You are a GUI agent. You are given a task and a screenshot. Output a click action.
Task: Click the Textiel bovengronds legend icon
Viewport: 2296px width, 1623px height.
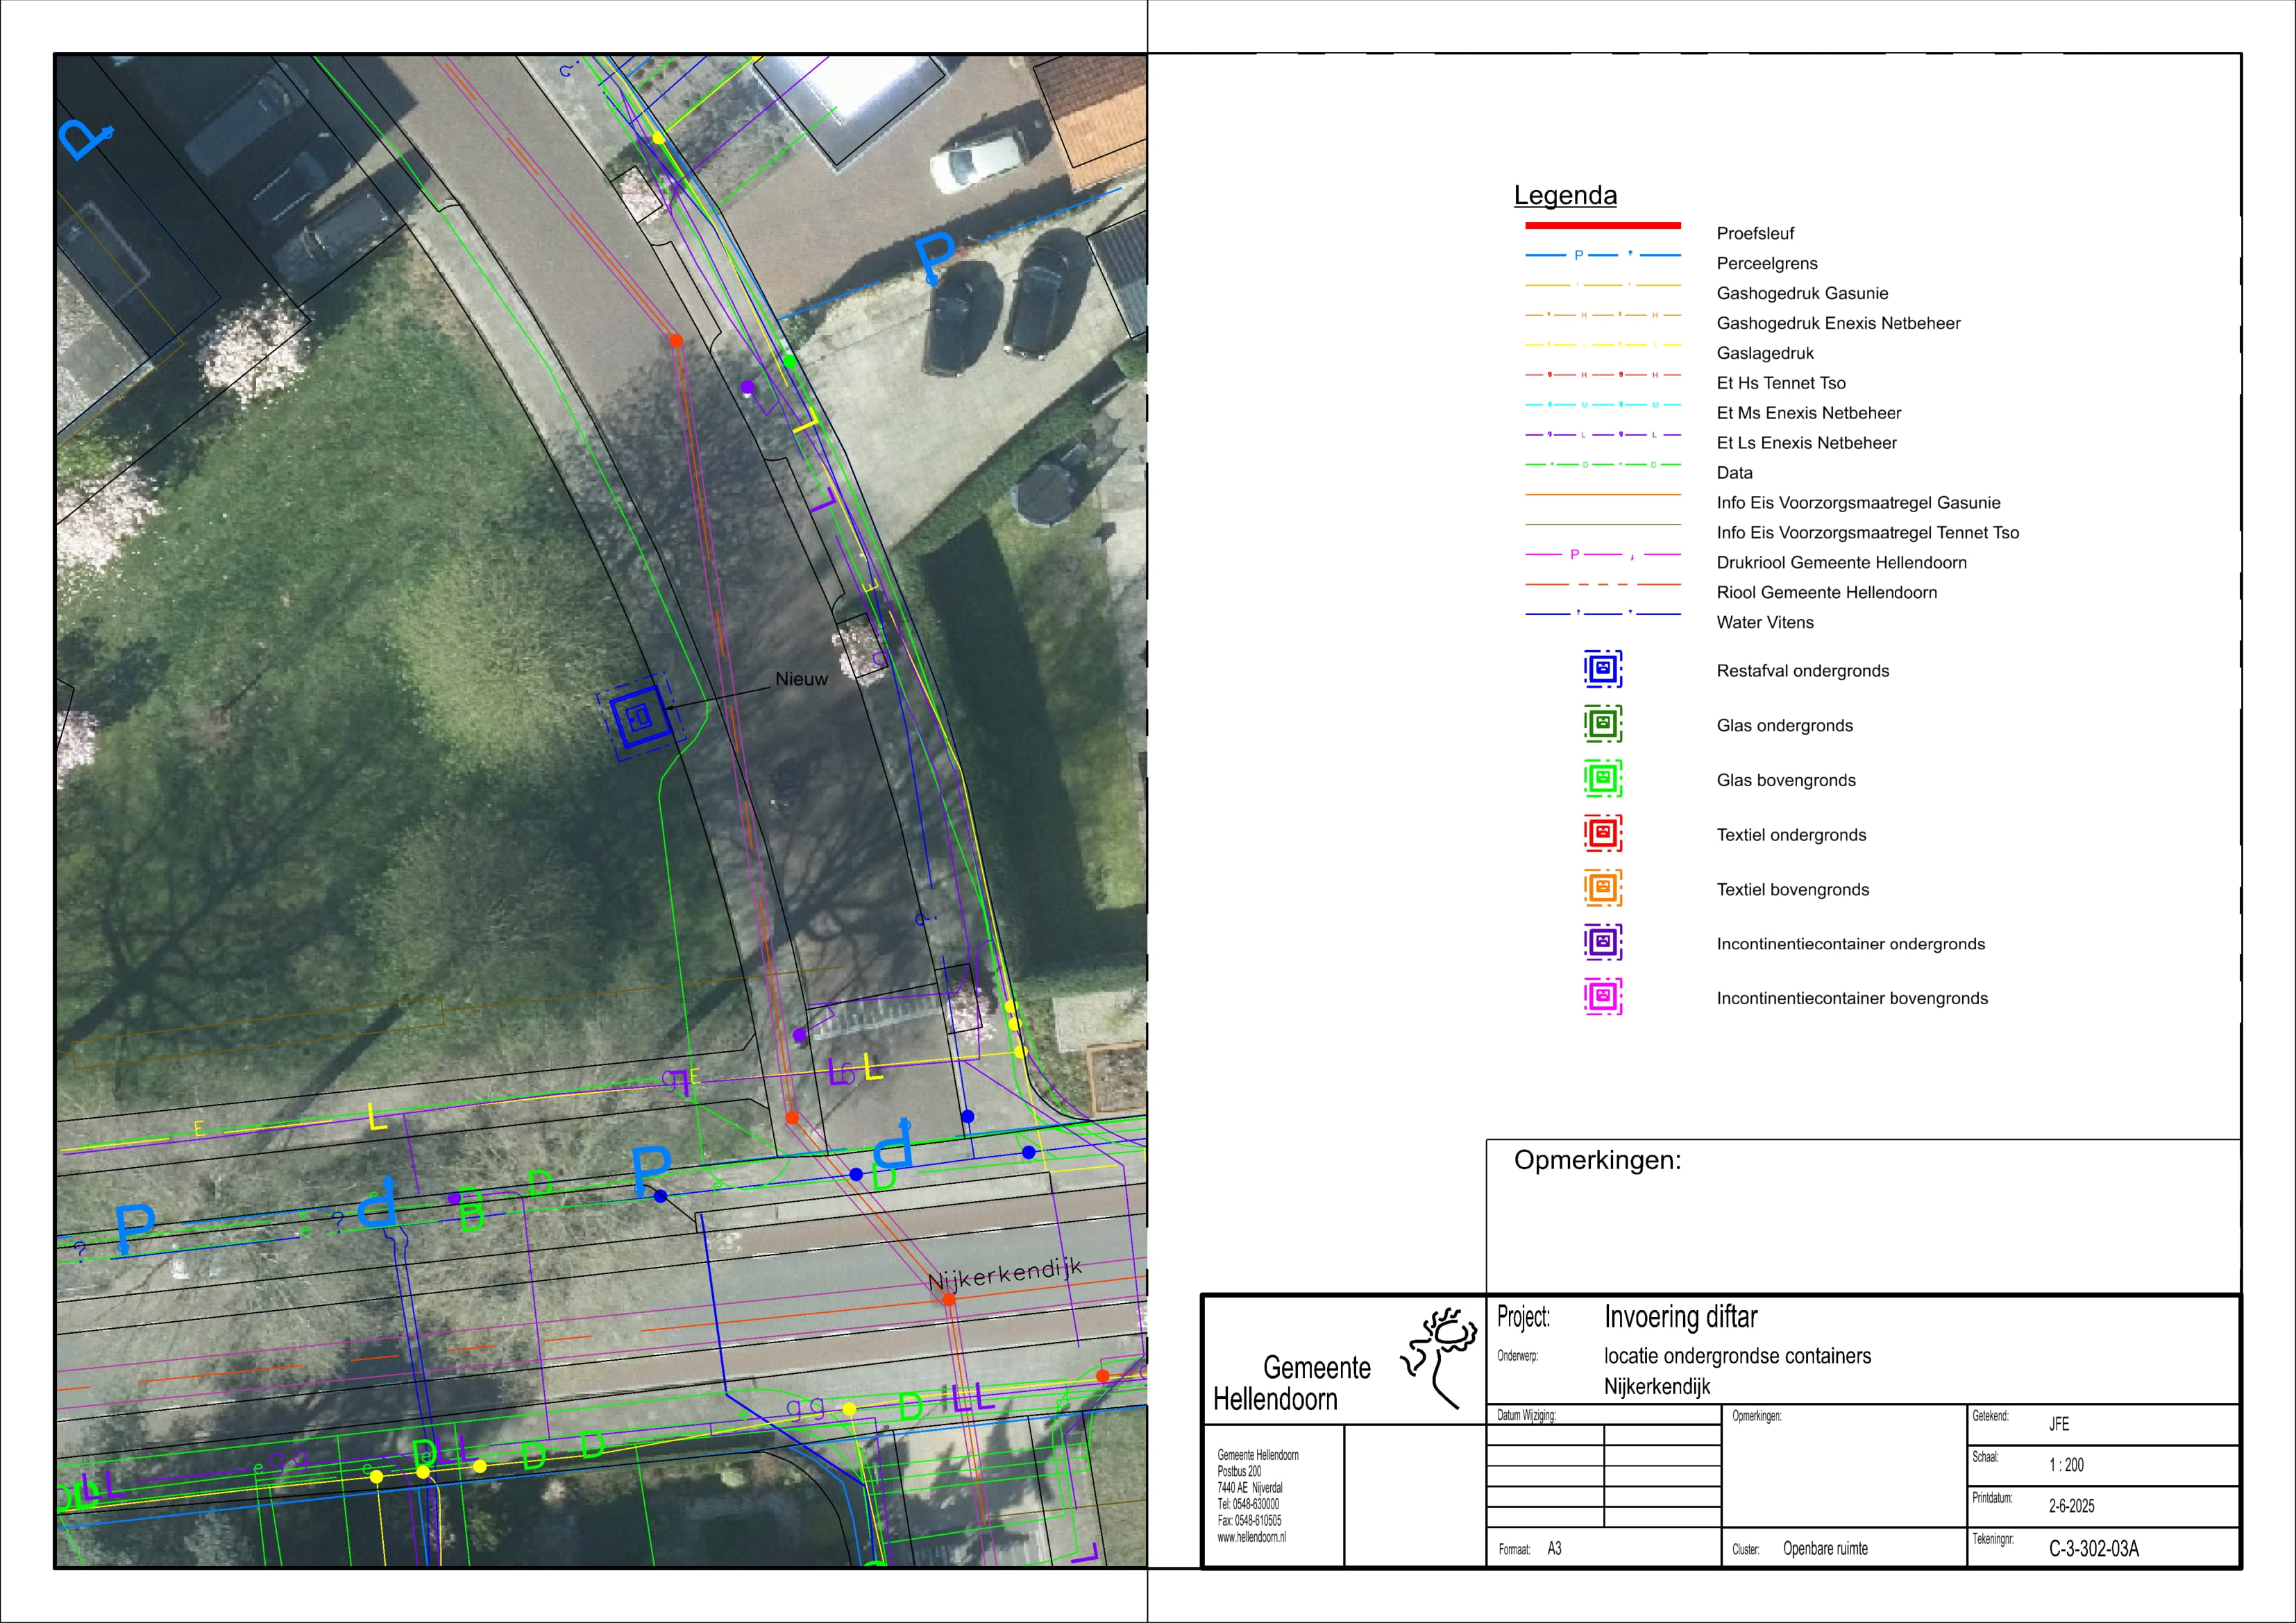click(x=1602, y=888)
